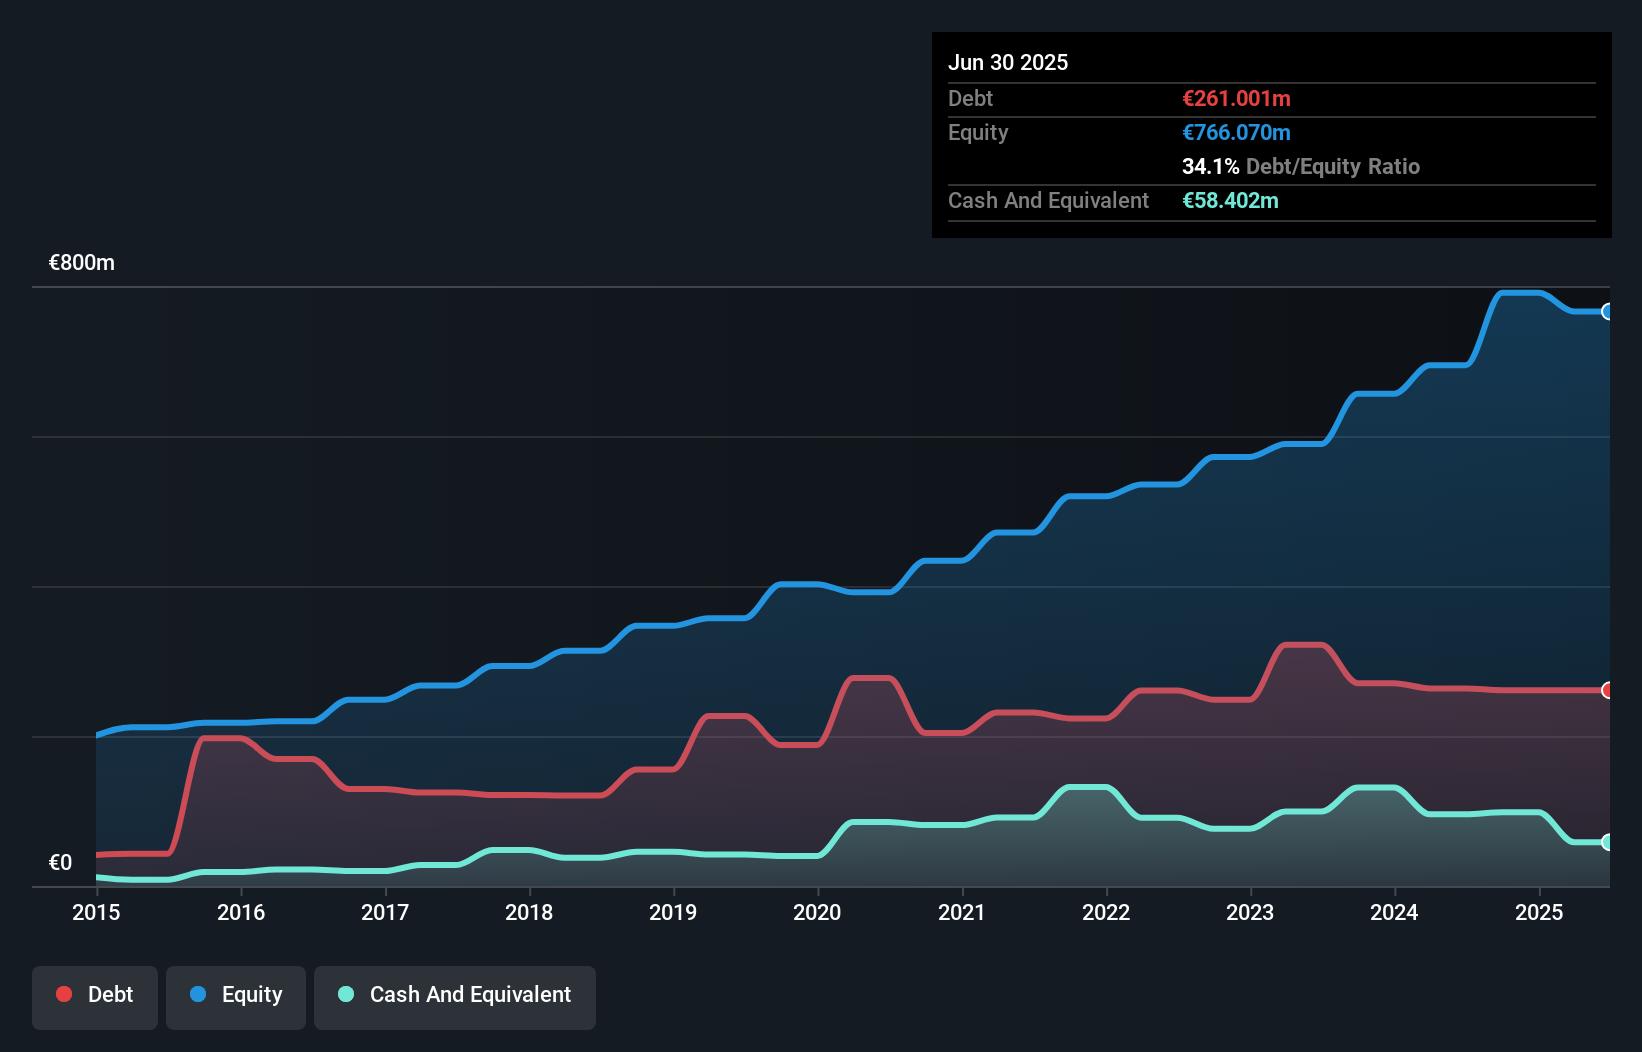1642x1052 pixels.
Task: Select the Equity endpoint marker on chart
Action: (1608, 311)
